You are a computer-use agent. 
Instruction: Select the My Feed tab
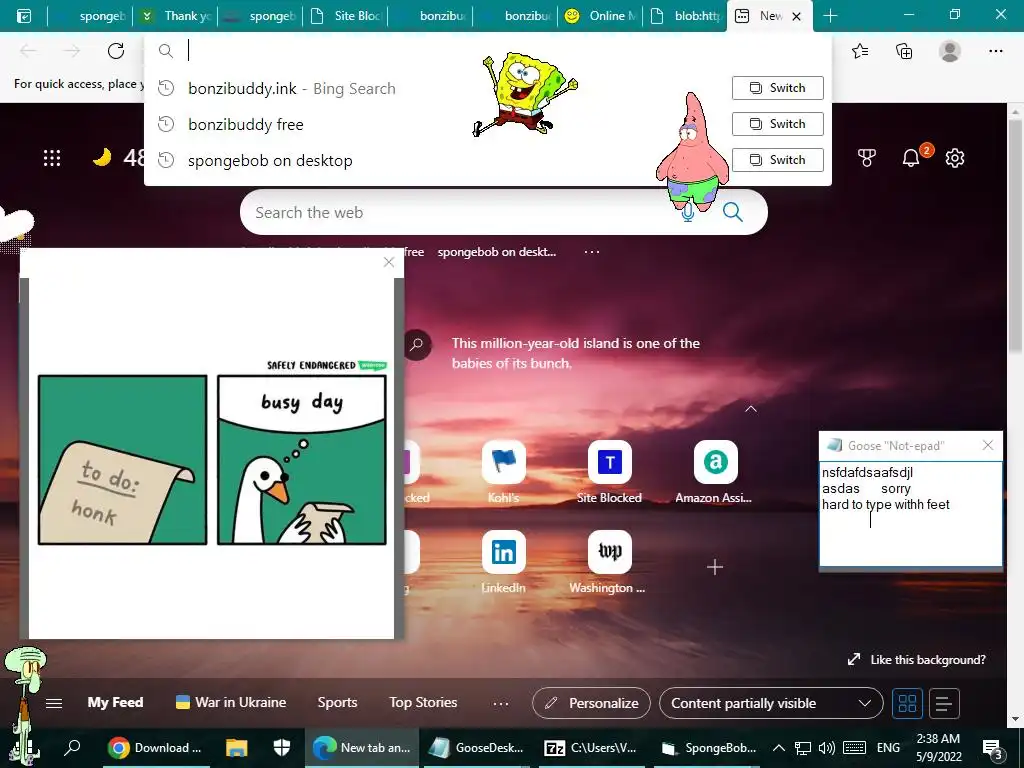pos(116,702)
